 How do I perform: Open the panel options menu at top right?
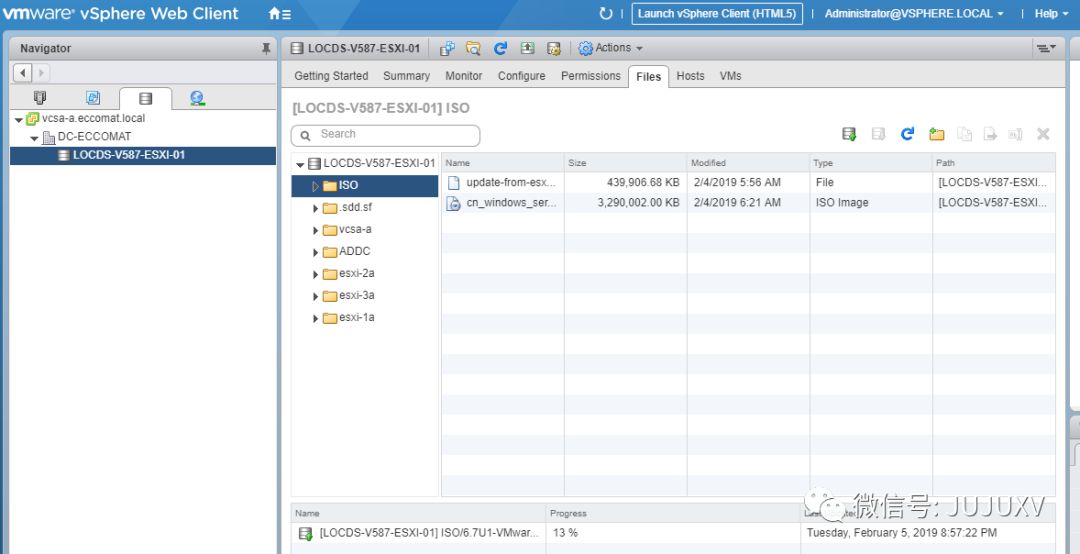point(1046,48)
